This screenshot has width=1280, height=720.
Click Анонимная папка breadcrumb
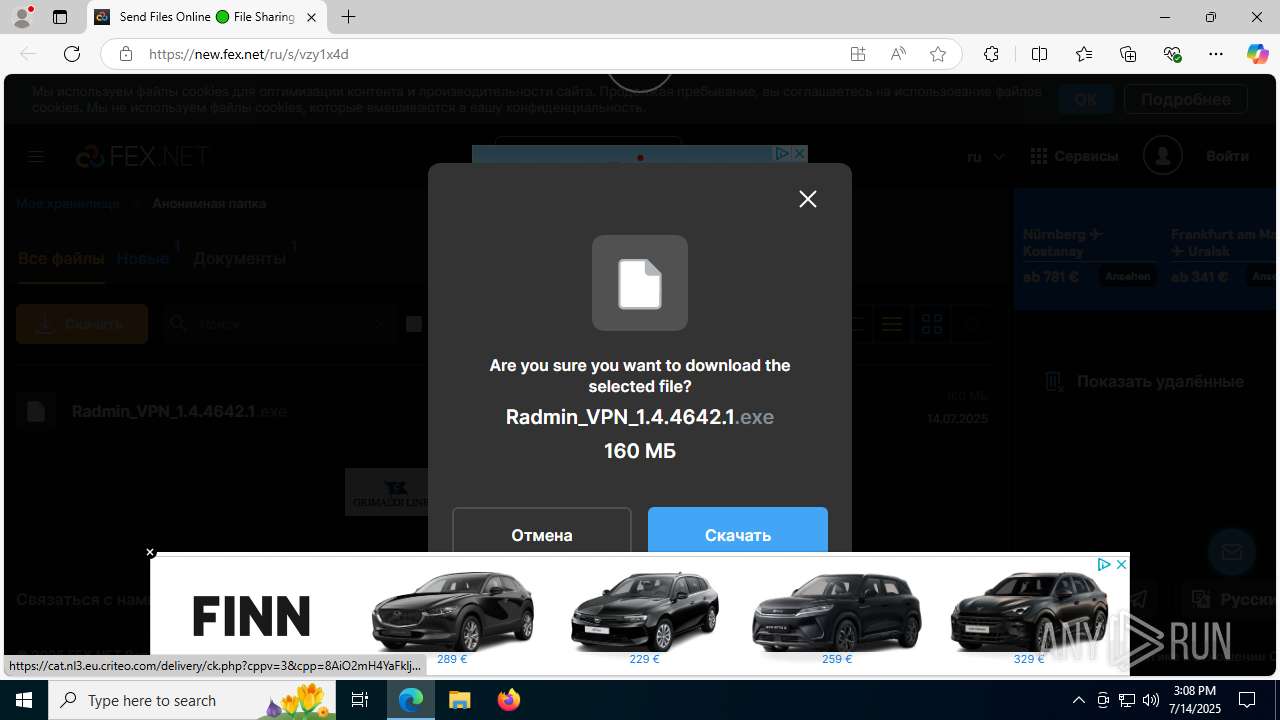click(x=209, y=203)
